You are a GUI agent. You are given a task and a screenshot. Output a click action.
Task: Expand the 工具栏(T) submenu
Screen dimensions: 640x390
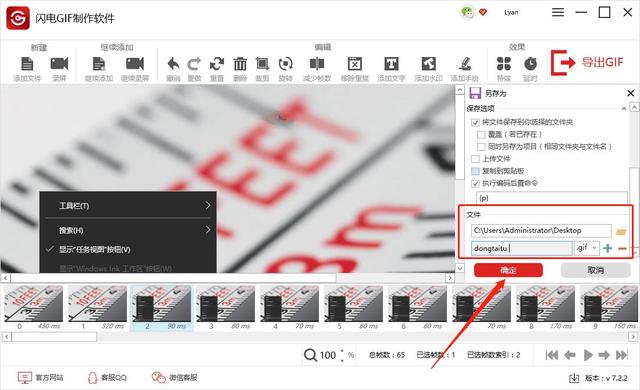tap(128, 206)
